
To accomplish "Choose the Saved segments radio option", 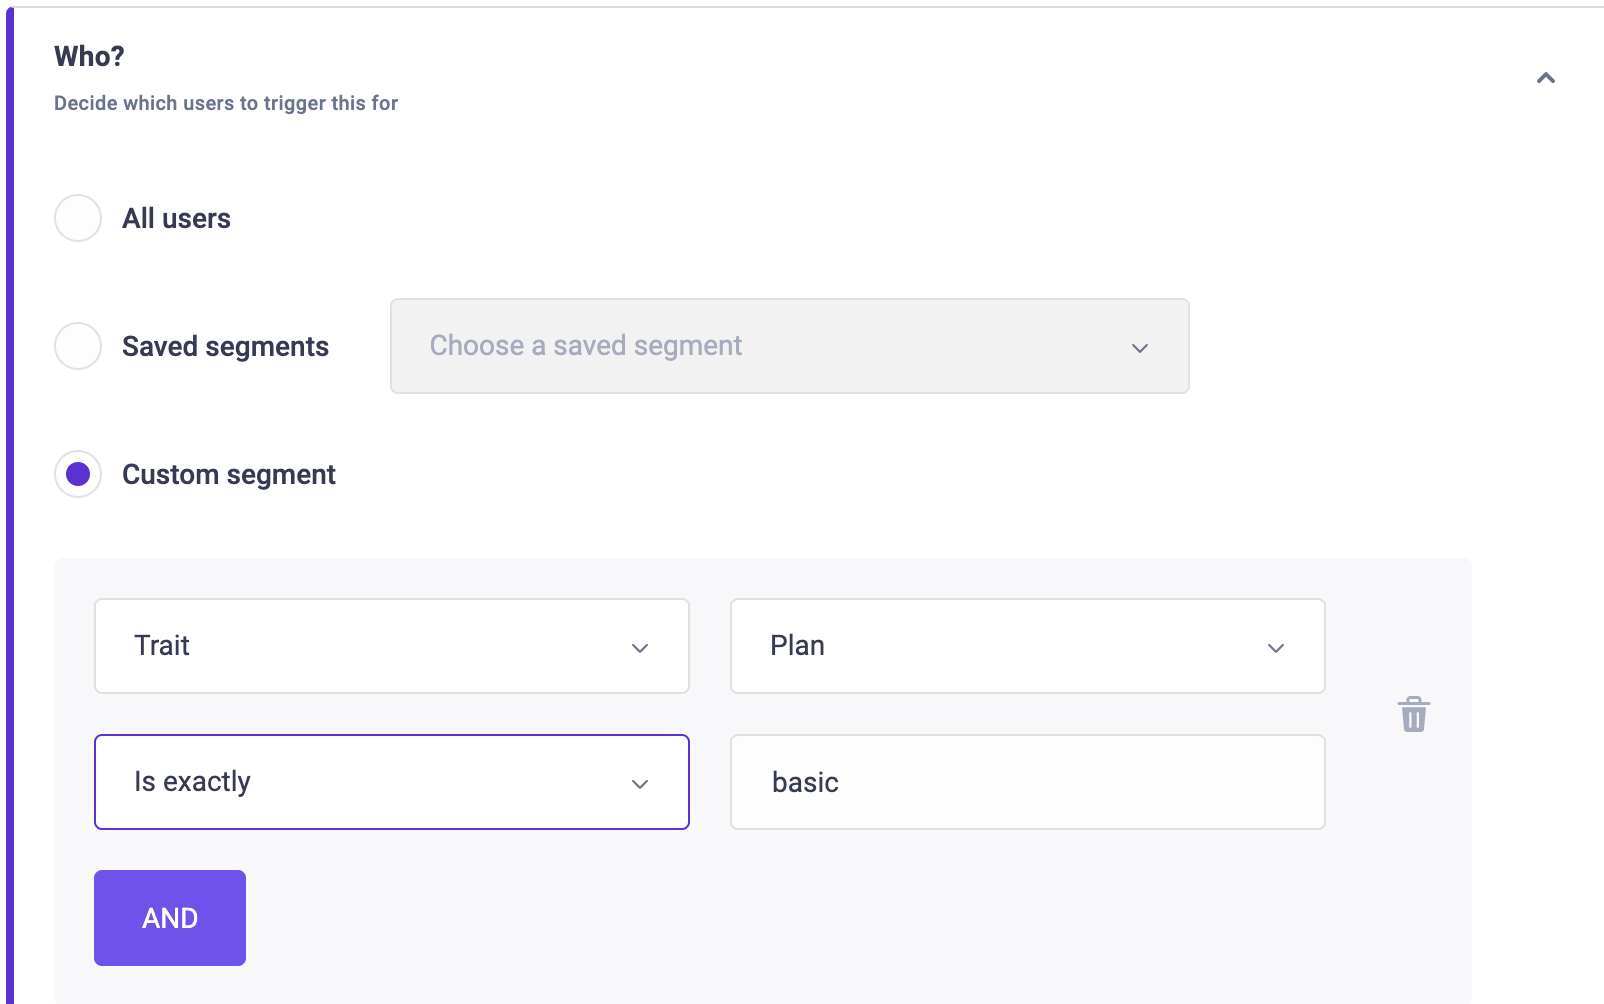I will pos(78,346).
